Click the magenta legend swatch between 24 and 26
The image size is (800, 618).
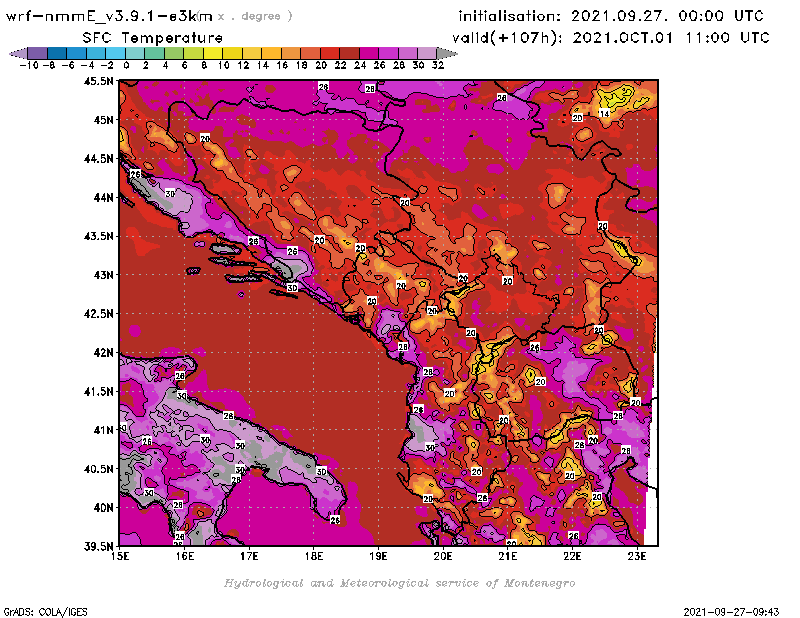click(x=368, y=53)
